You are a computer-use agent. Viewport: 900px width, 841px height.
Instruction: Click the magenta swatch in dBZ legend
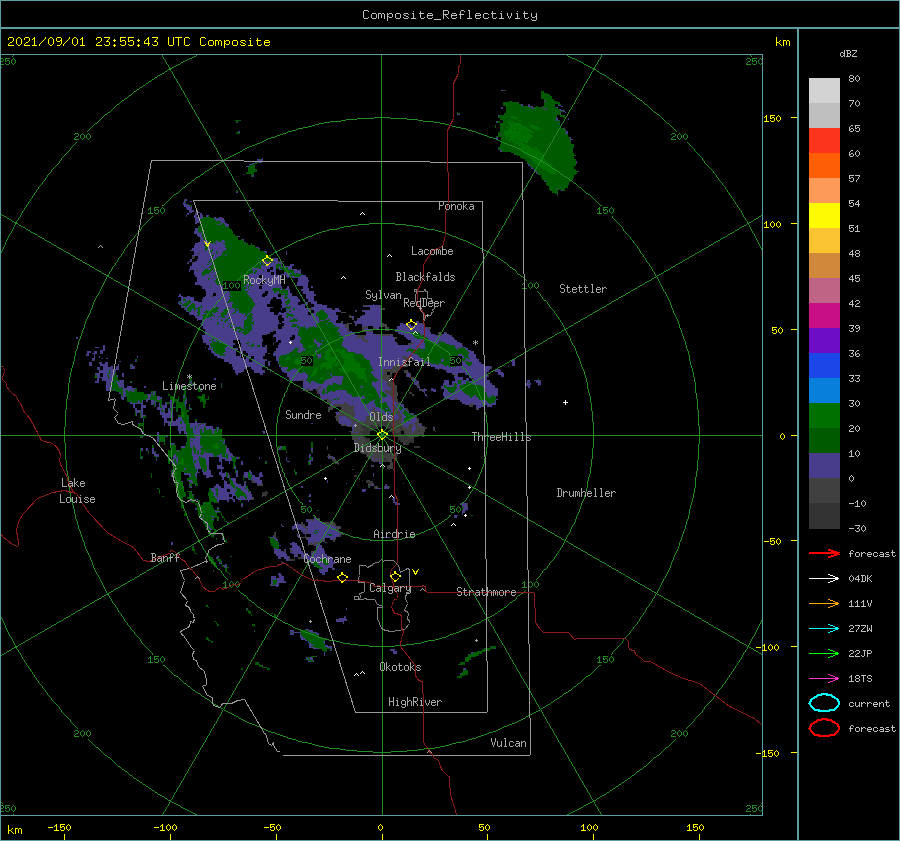(824, 315)
